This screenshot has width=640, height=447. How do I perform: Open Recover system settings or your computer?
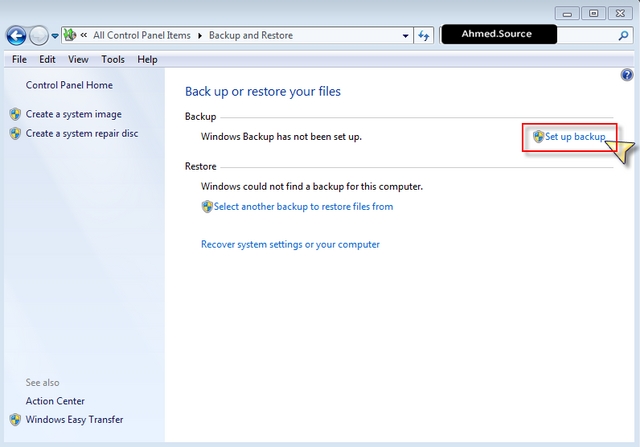pos(290,245)
